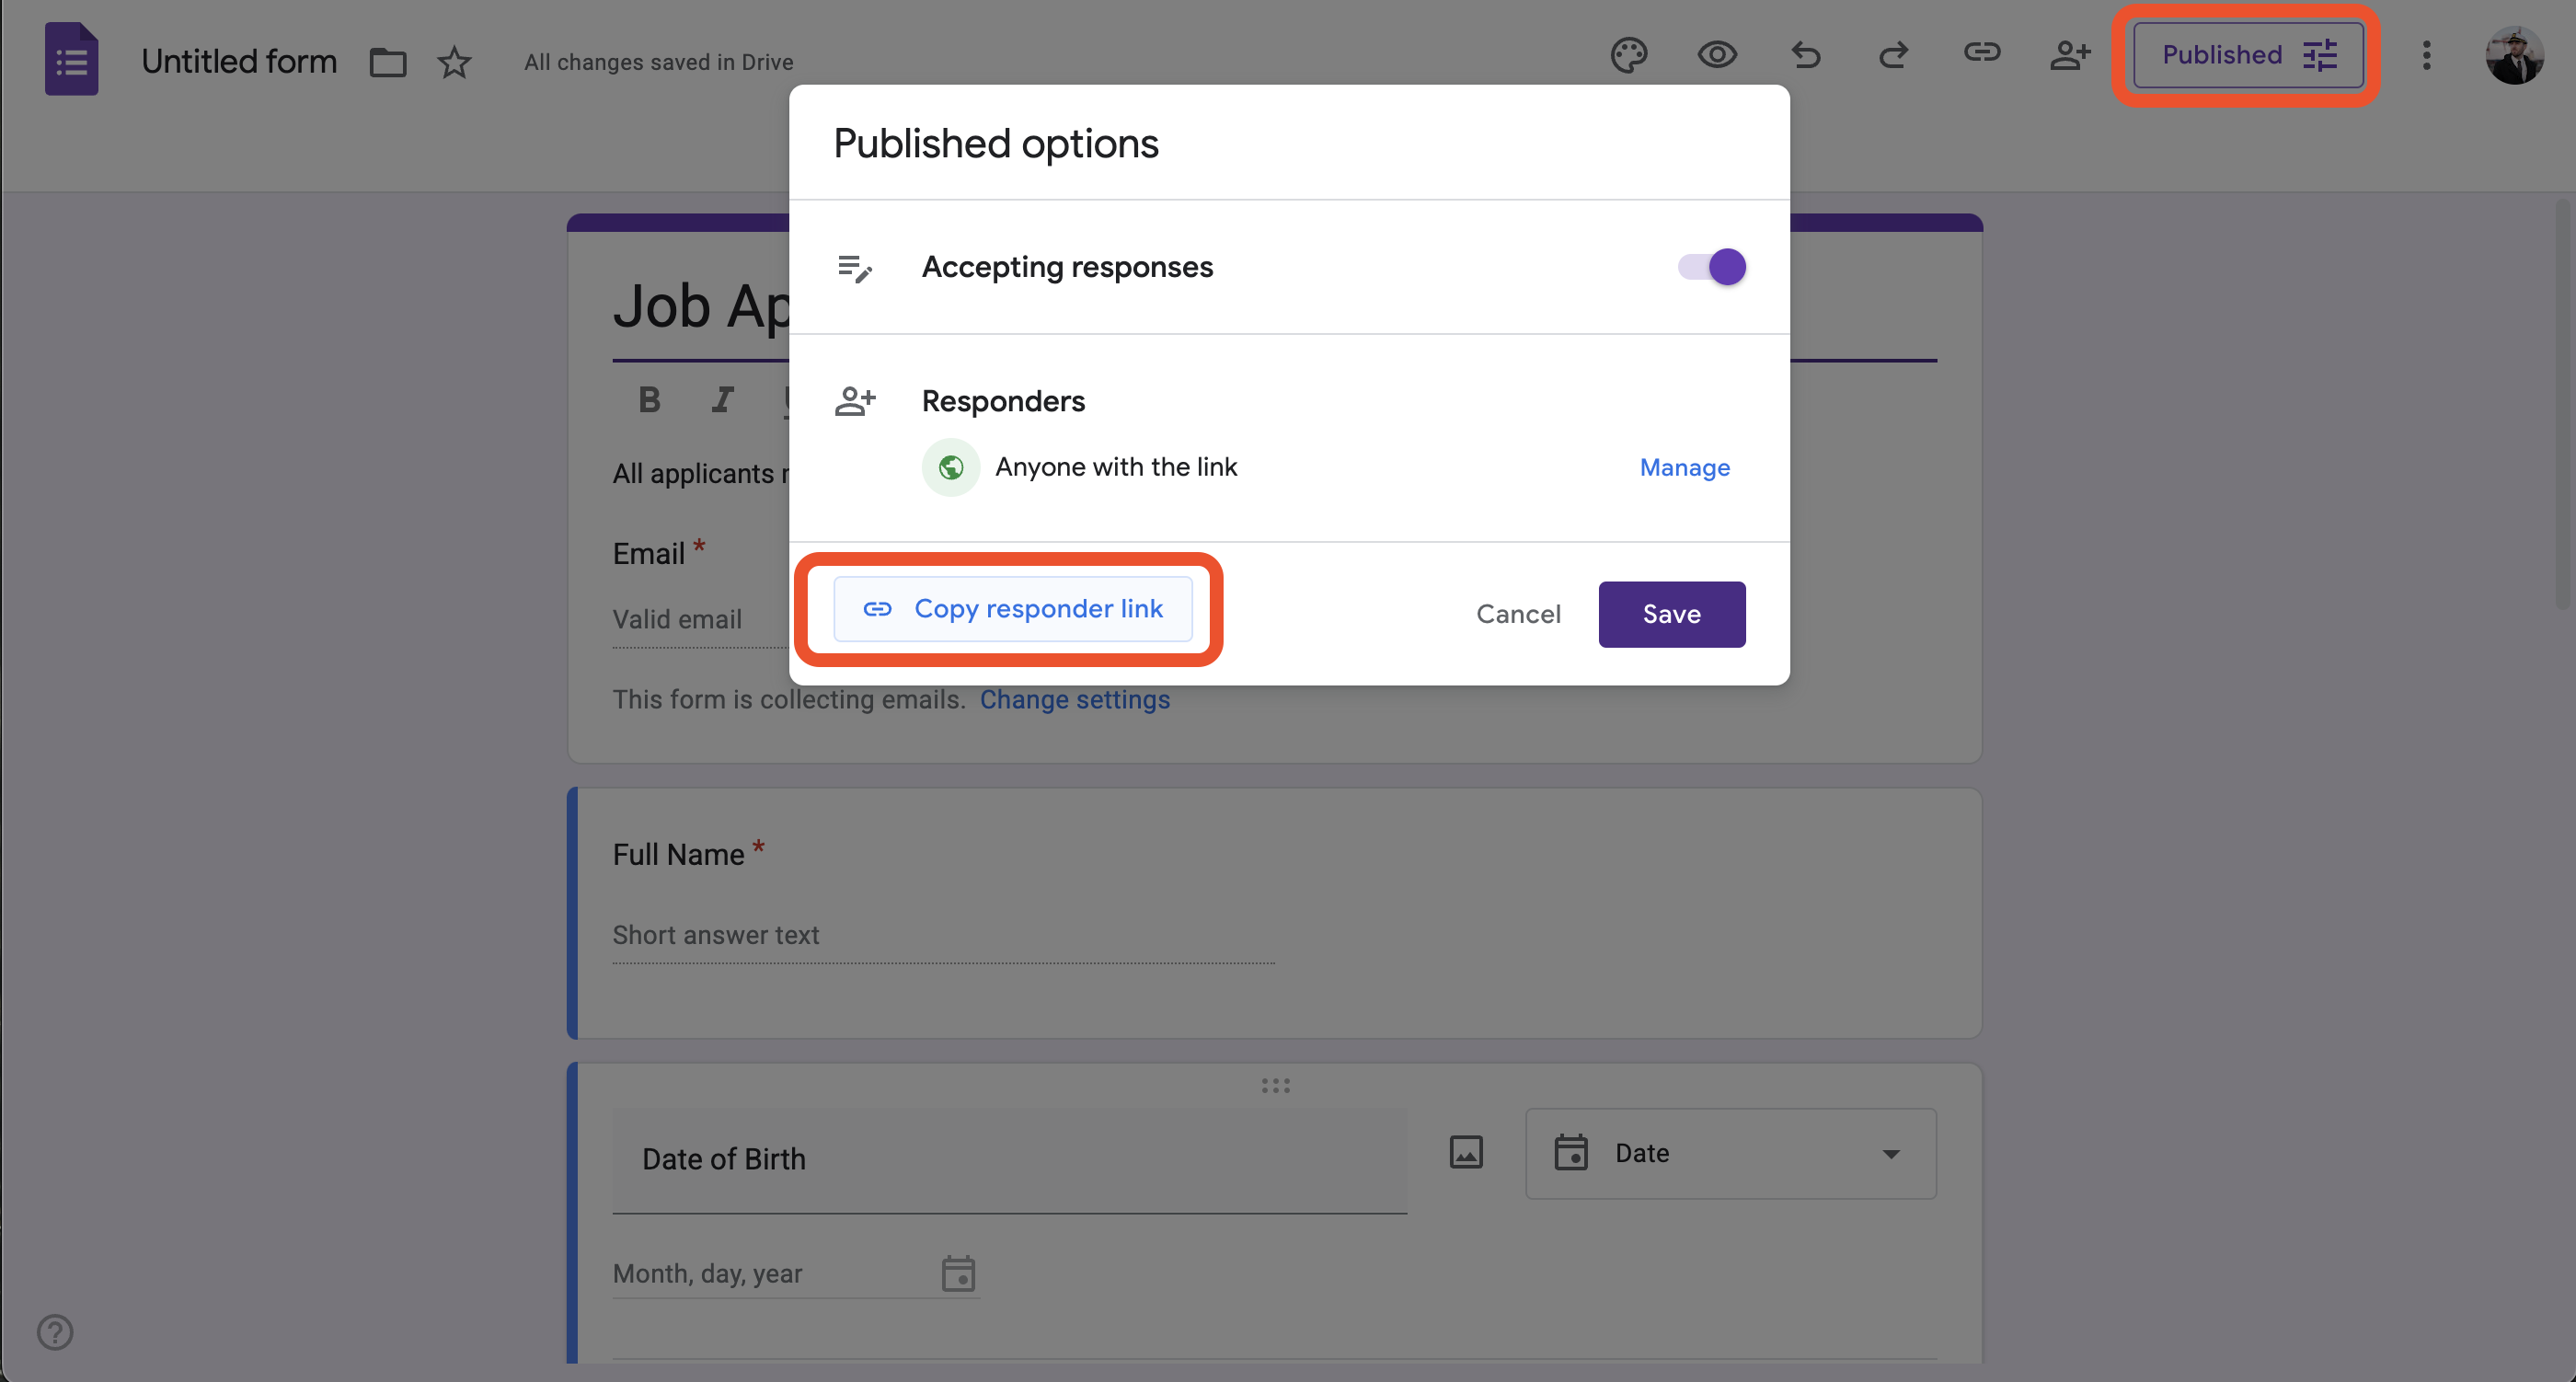Preview the form with the eye icon
2576x1382 pixels.
coord(1716,56)
